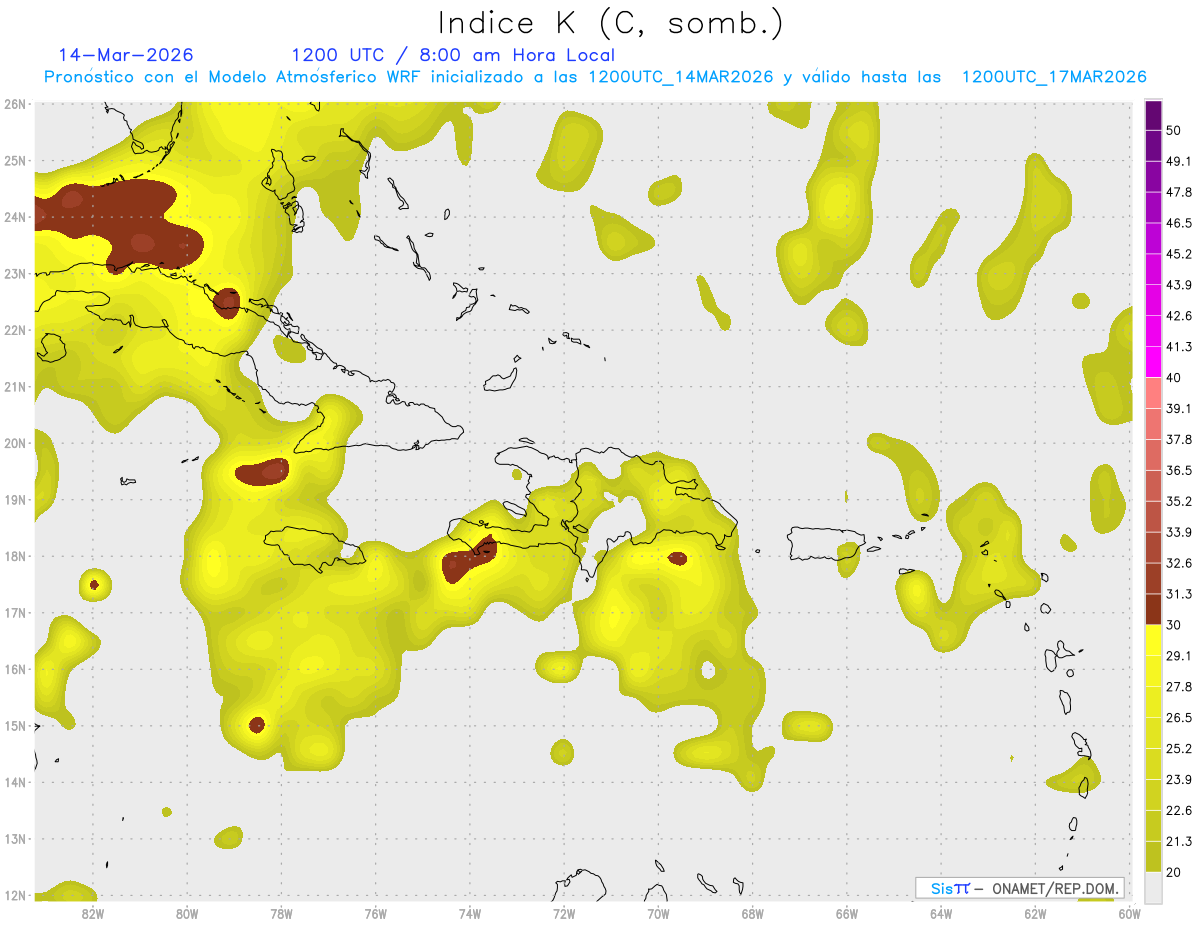This screenshot has height=927, width=1200.
Task: Click the longitude label '62W'
Action: coord(1035,913)
